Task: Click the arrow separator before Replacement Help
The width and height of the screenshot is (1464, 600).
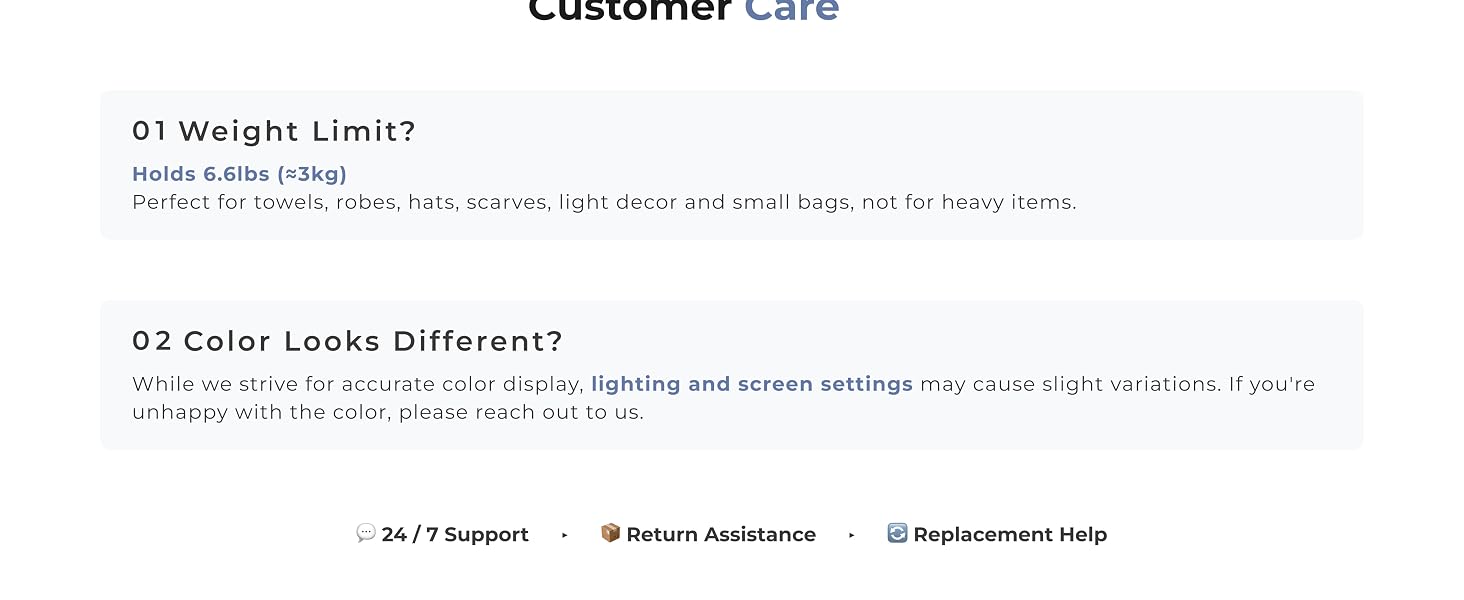Action: (852, 535)
